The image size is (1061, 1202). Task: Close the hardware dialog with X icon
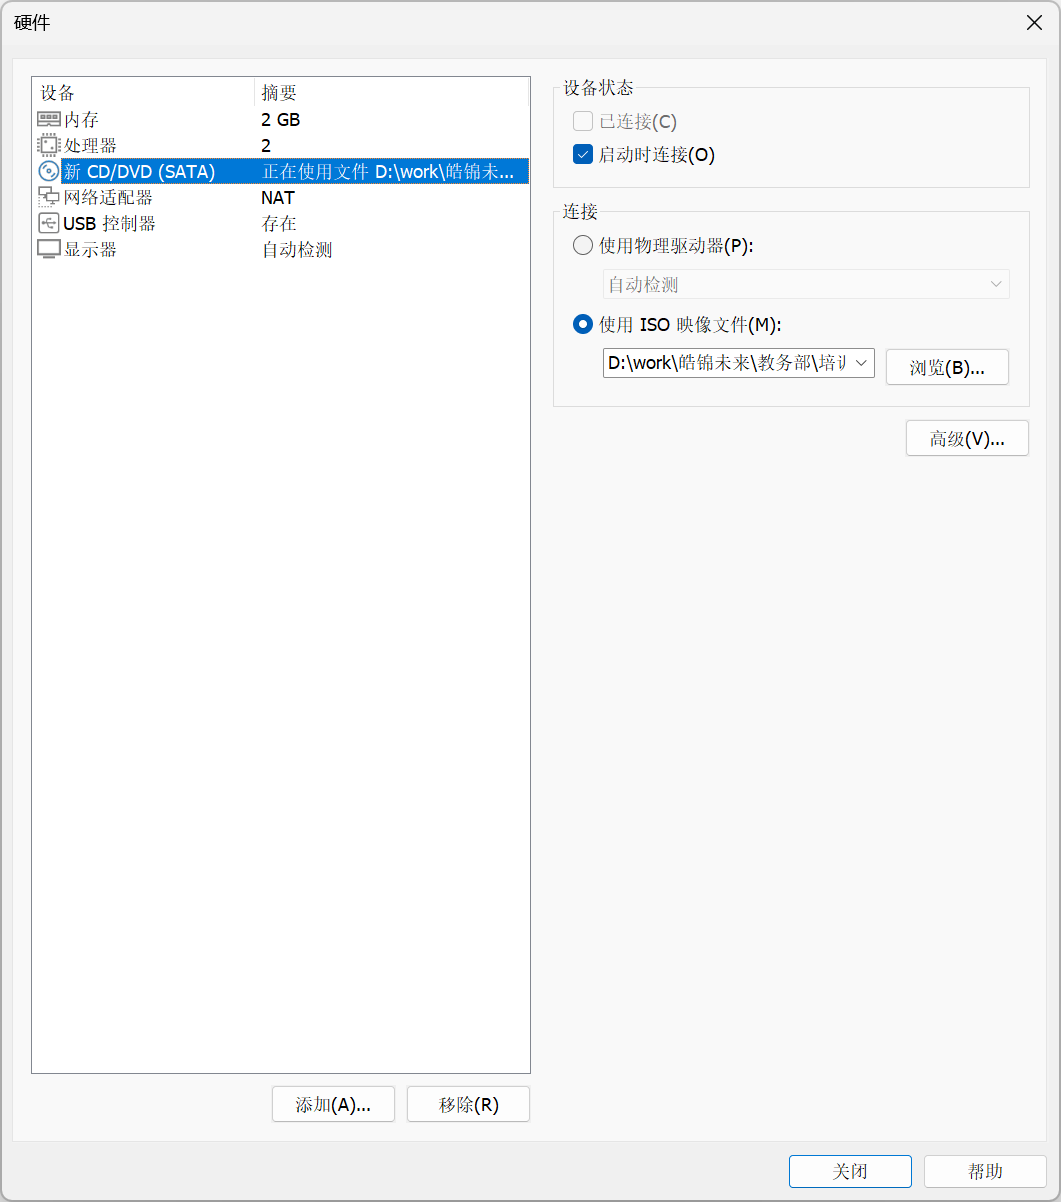click(x=1034, y=23)
